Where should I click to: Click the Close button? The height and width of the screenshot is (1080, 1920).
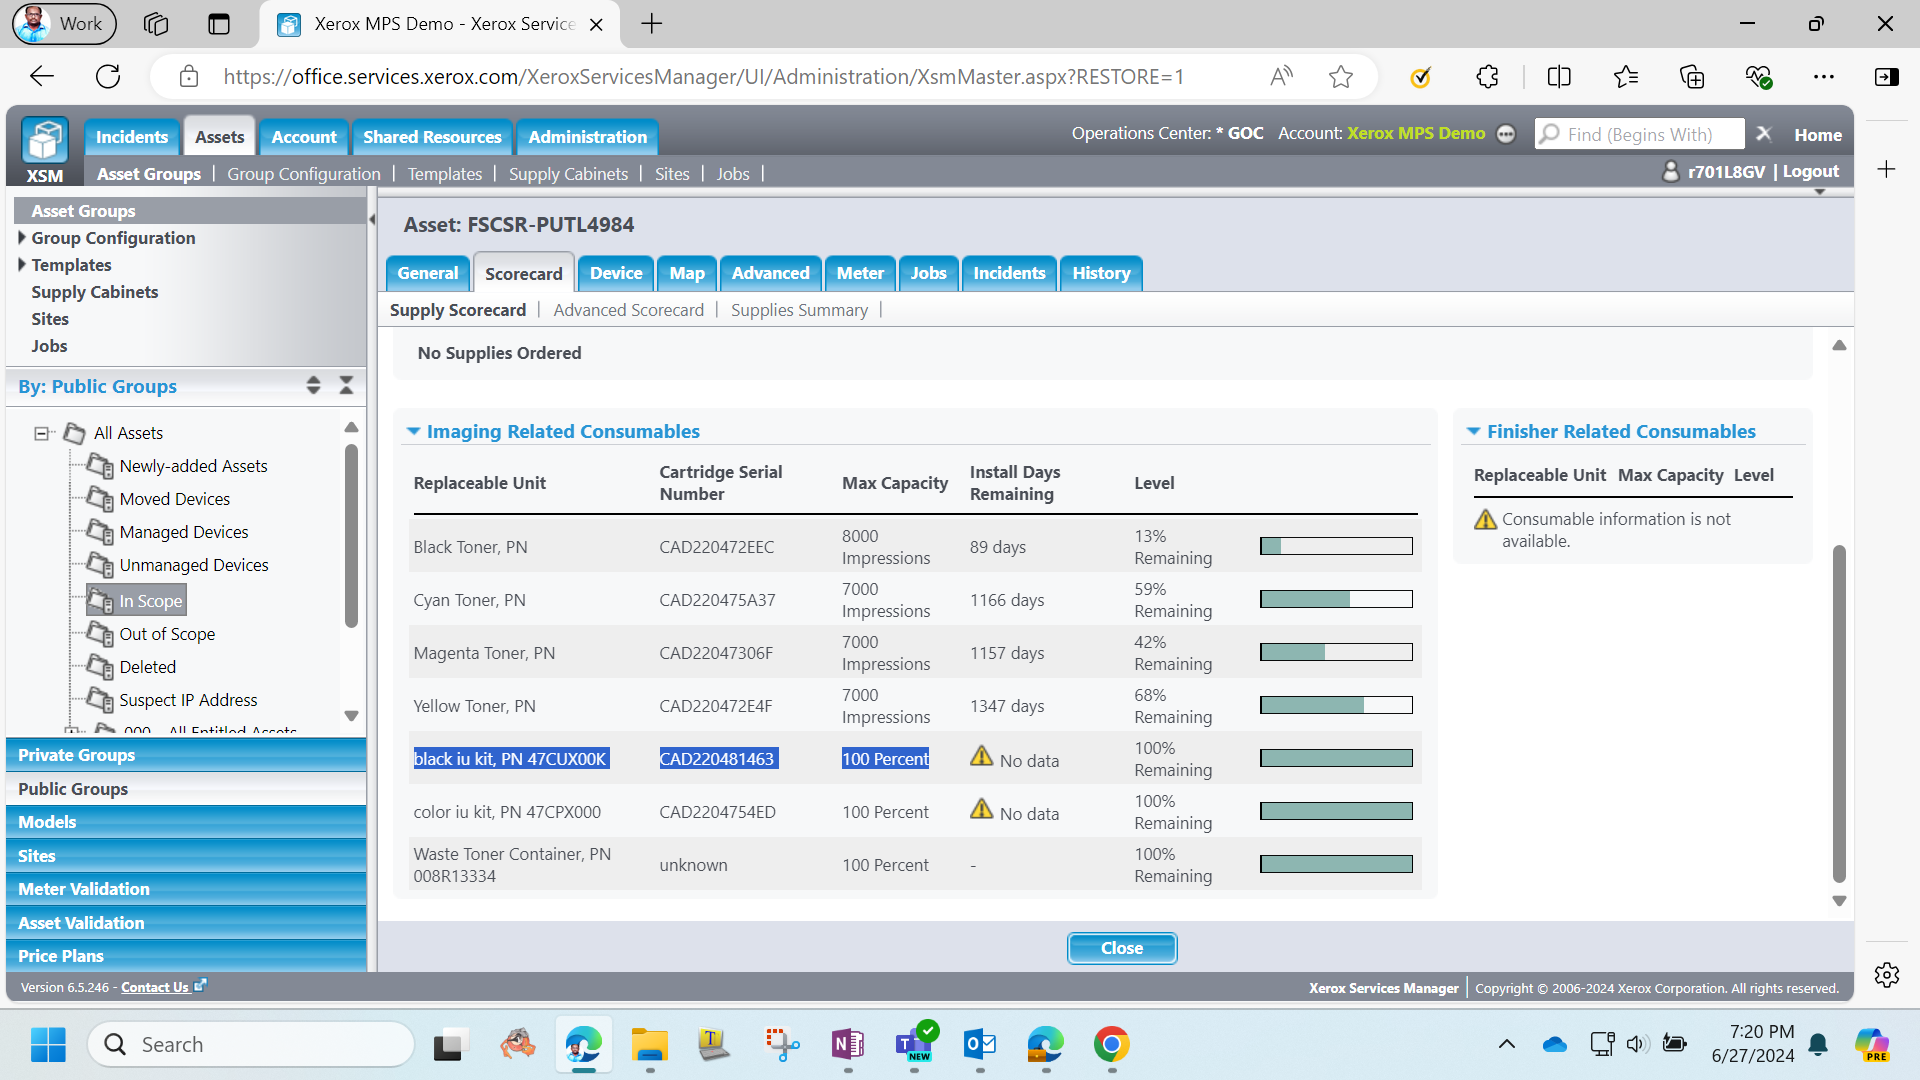[x=1122, y=948]
